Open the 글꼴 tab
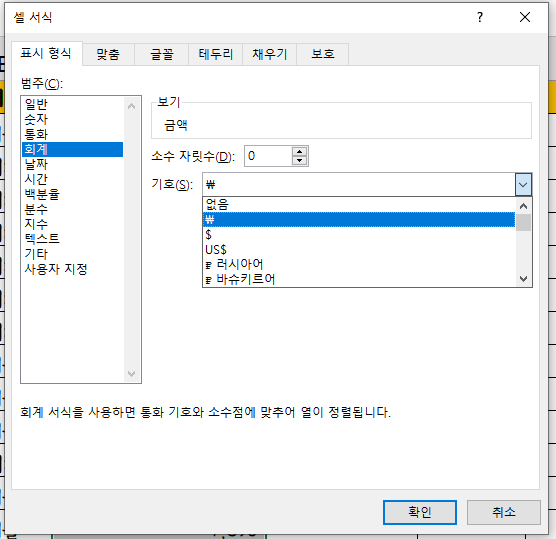The image size is (556, 539). point(162,54)
